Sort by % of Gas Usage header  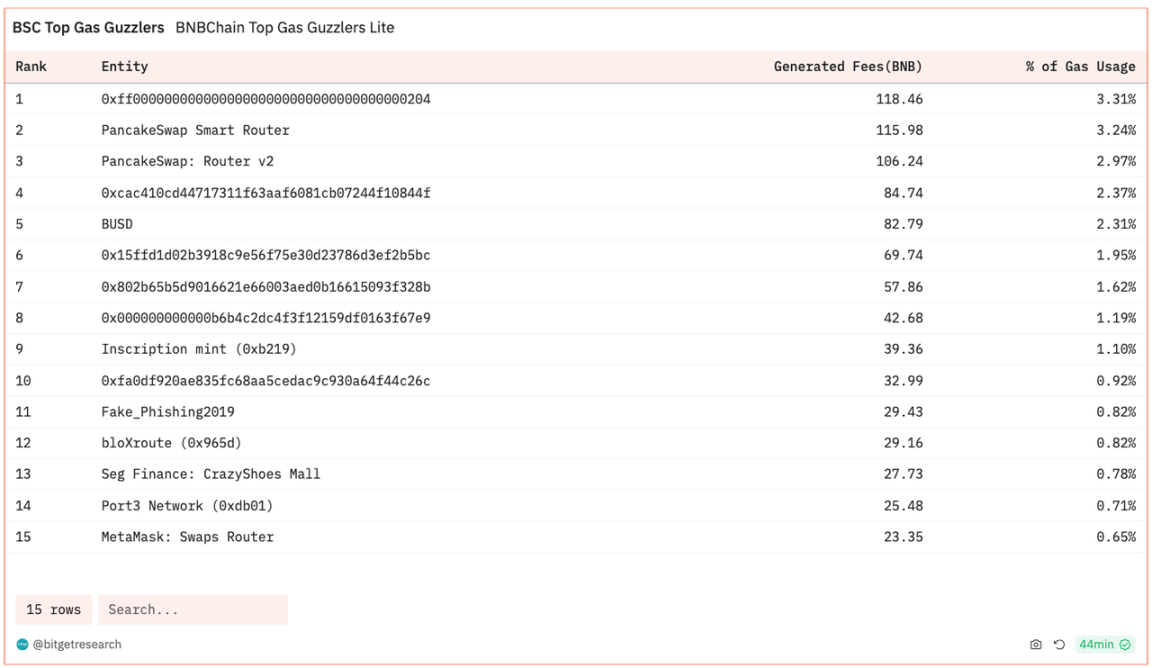(x=1080, y=67)
